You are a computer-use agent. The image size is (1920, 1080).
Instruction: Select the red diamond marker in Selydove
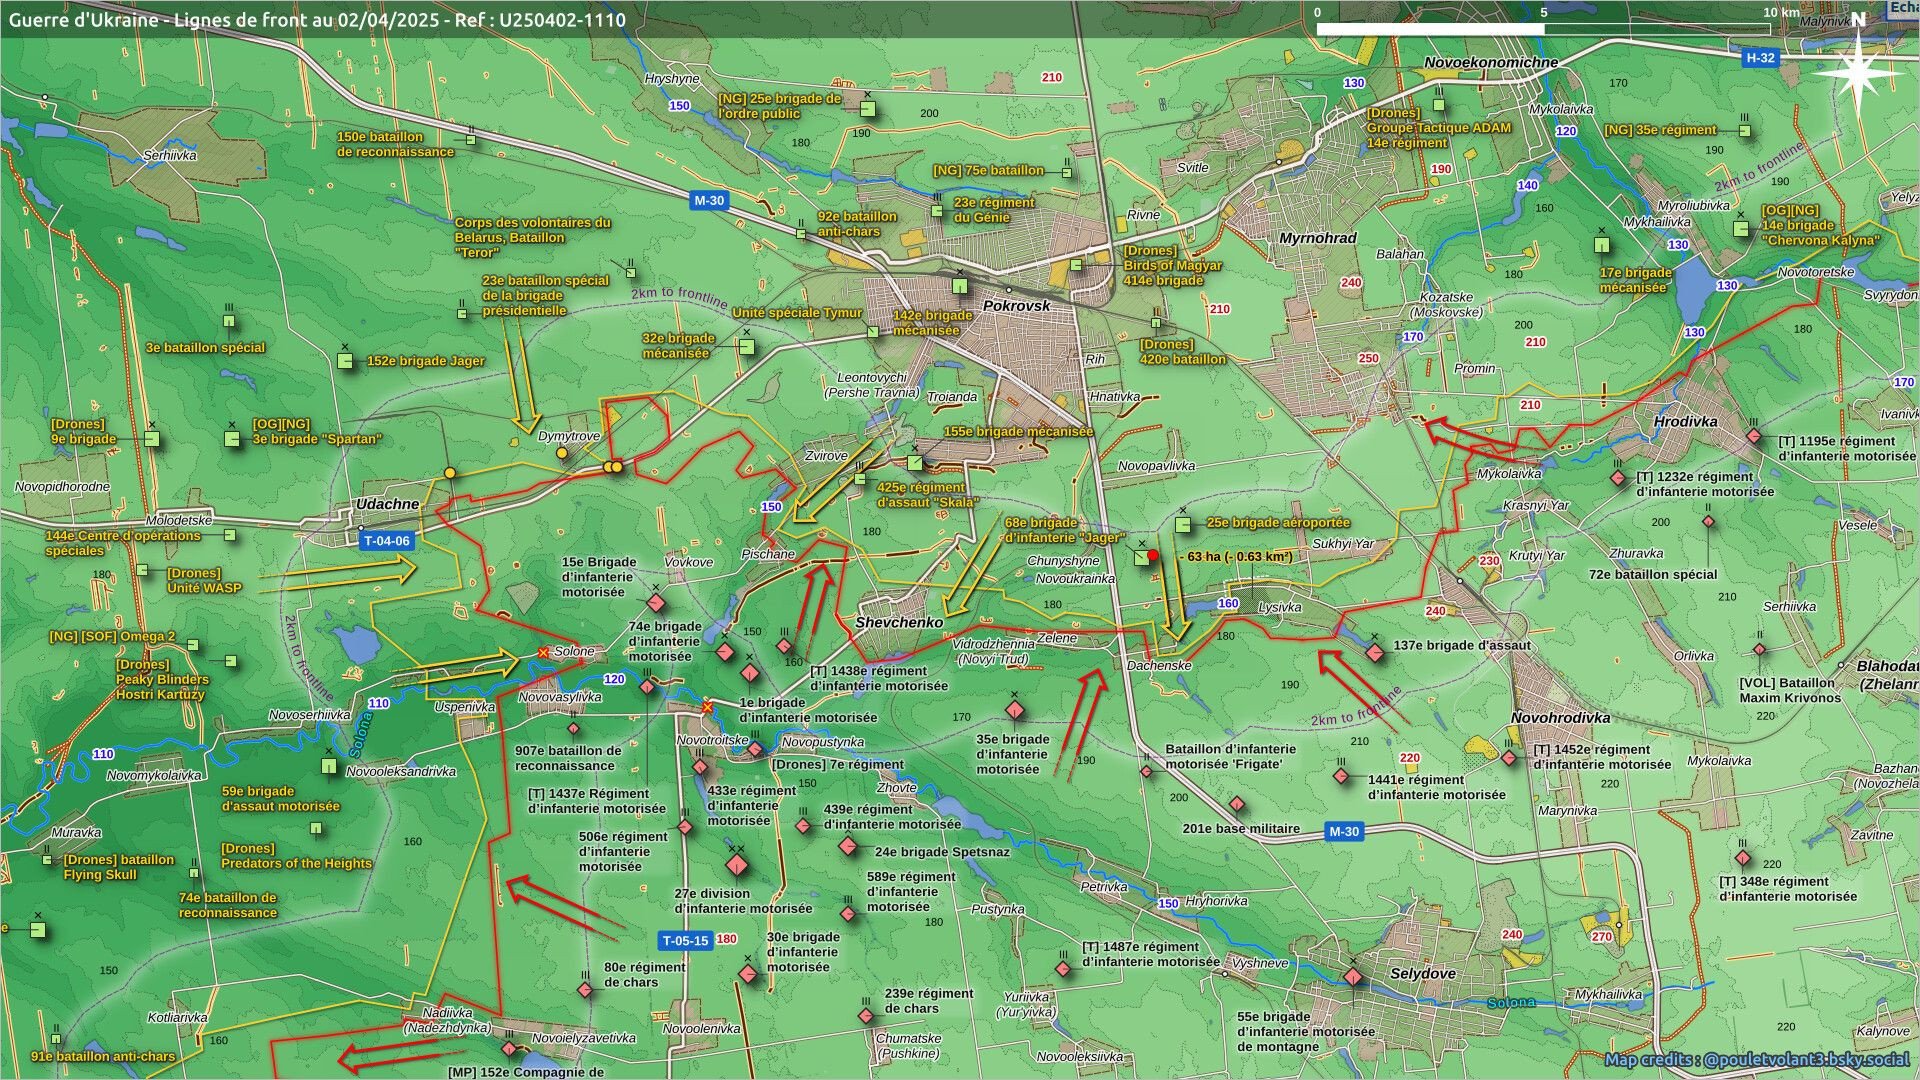[x=1353, y=977]
